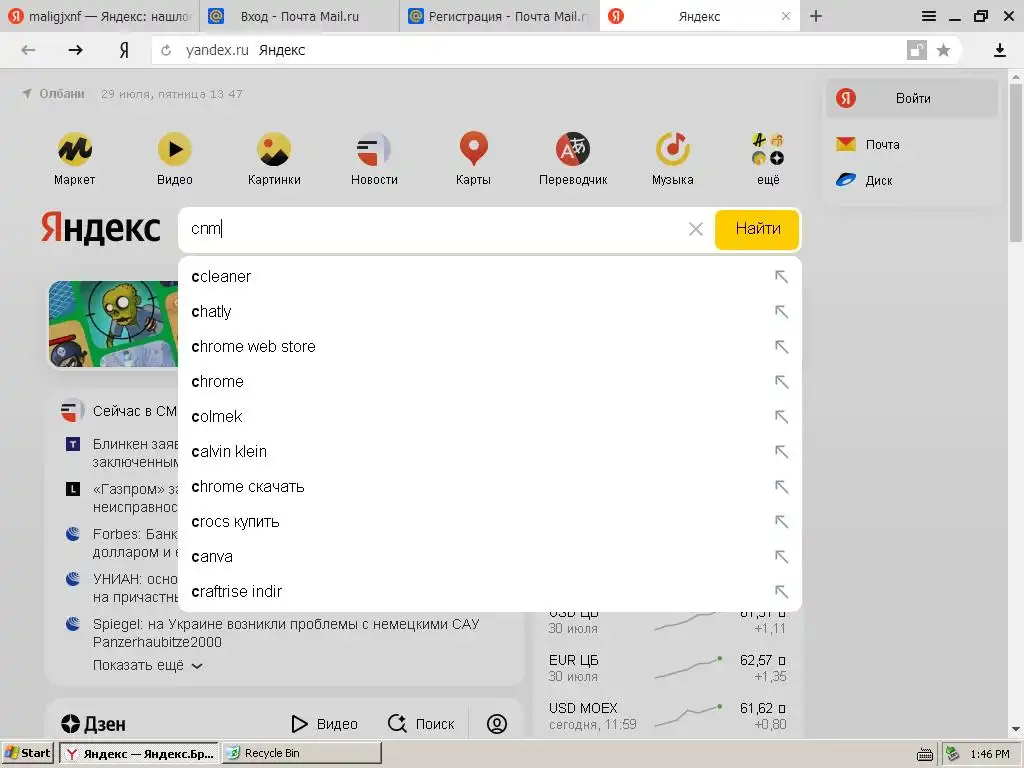Clear the search field with the X icon
This screenshot has width=1024, height=768.
point(696,229)
